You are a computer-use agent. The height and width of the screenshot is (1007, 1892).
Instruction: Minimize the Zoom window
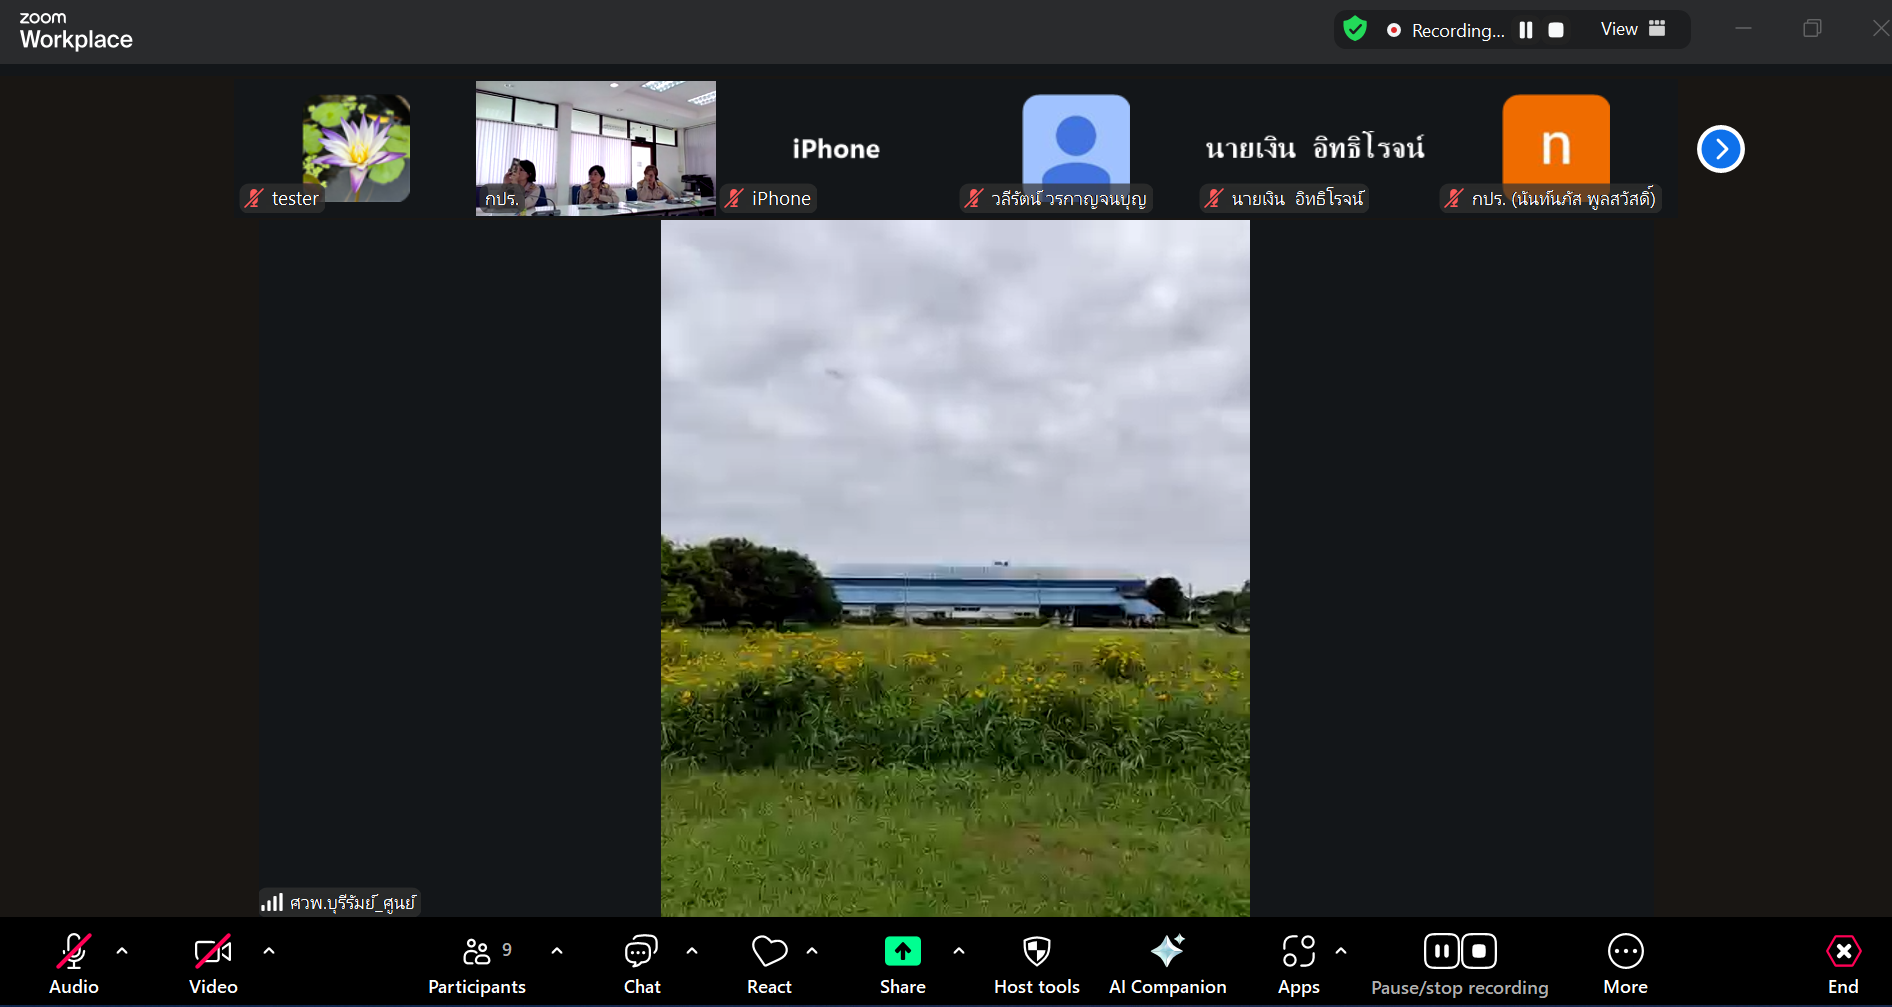tap(1743, 28)
